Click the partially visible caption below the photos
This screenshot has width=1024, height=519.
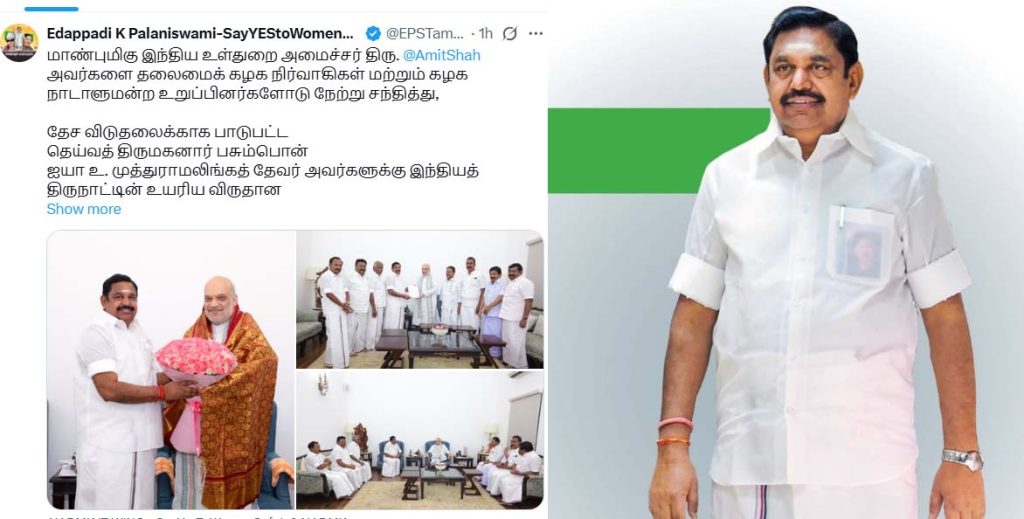(196, 516)
